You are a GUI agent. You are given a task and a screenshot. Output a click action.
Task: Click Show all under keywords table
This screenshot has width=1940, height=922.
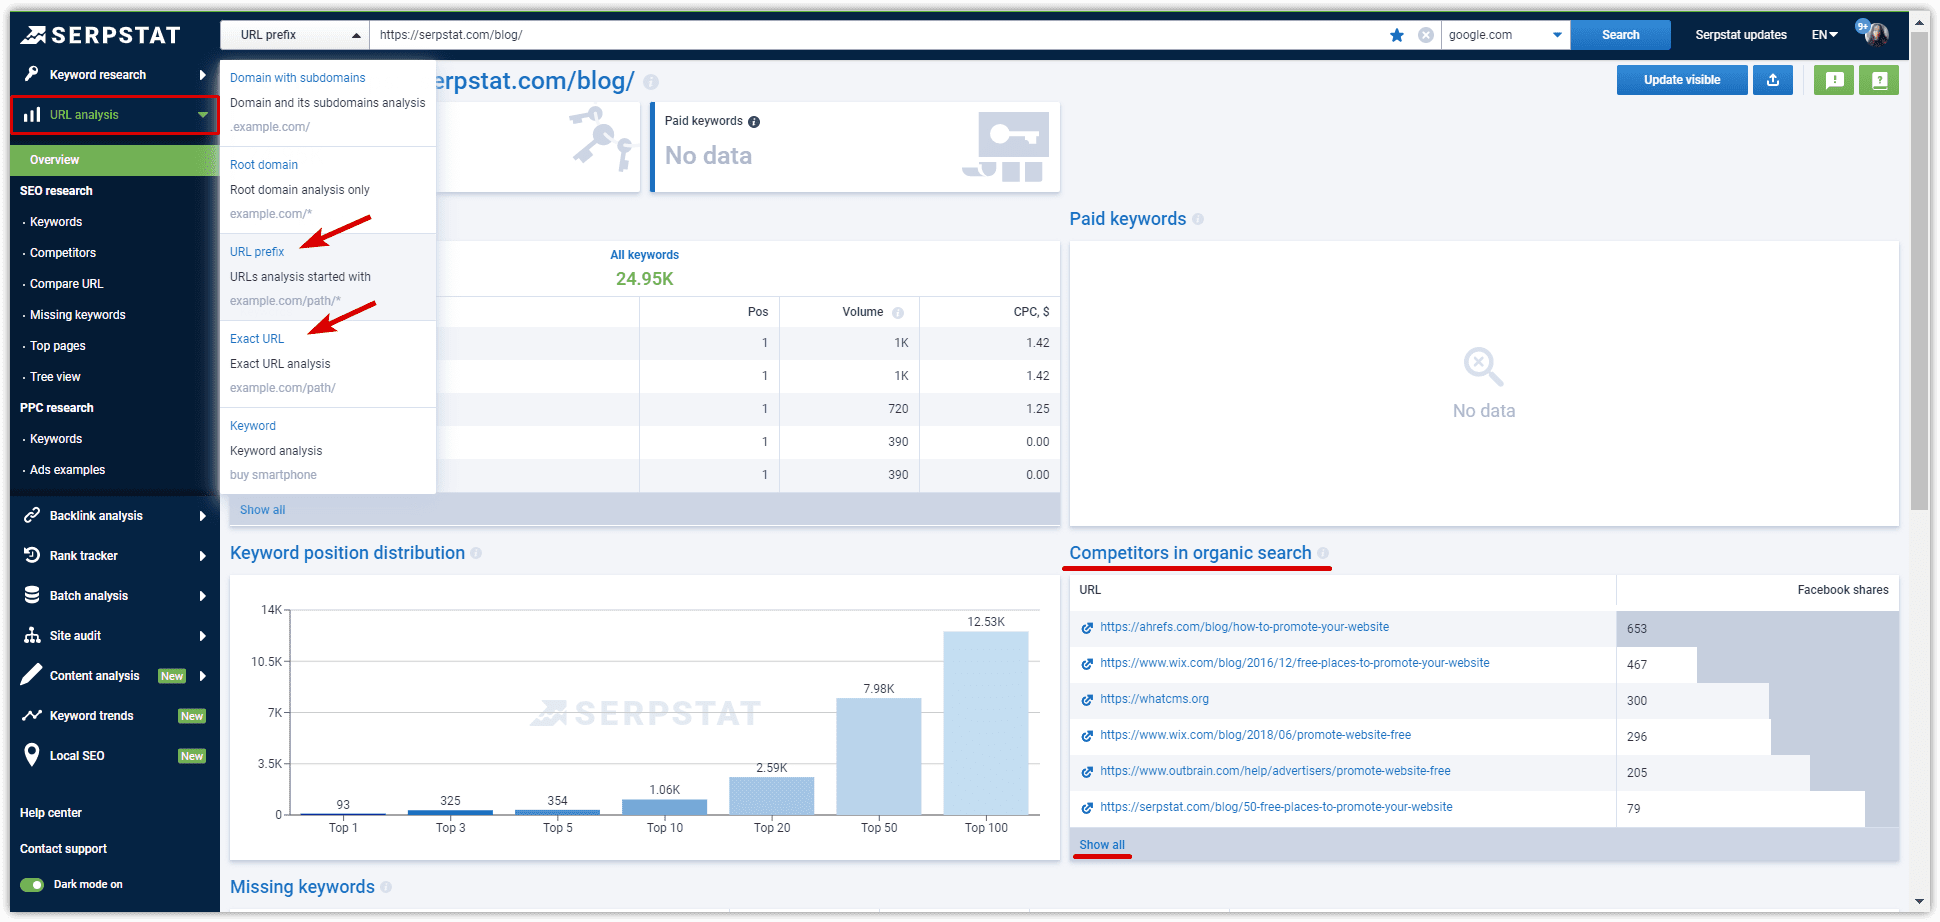pos(262,510)
